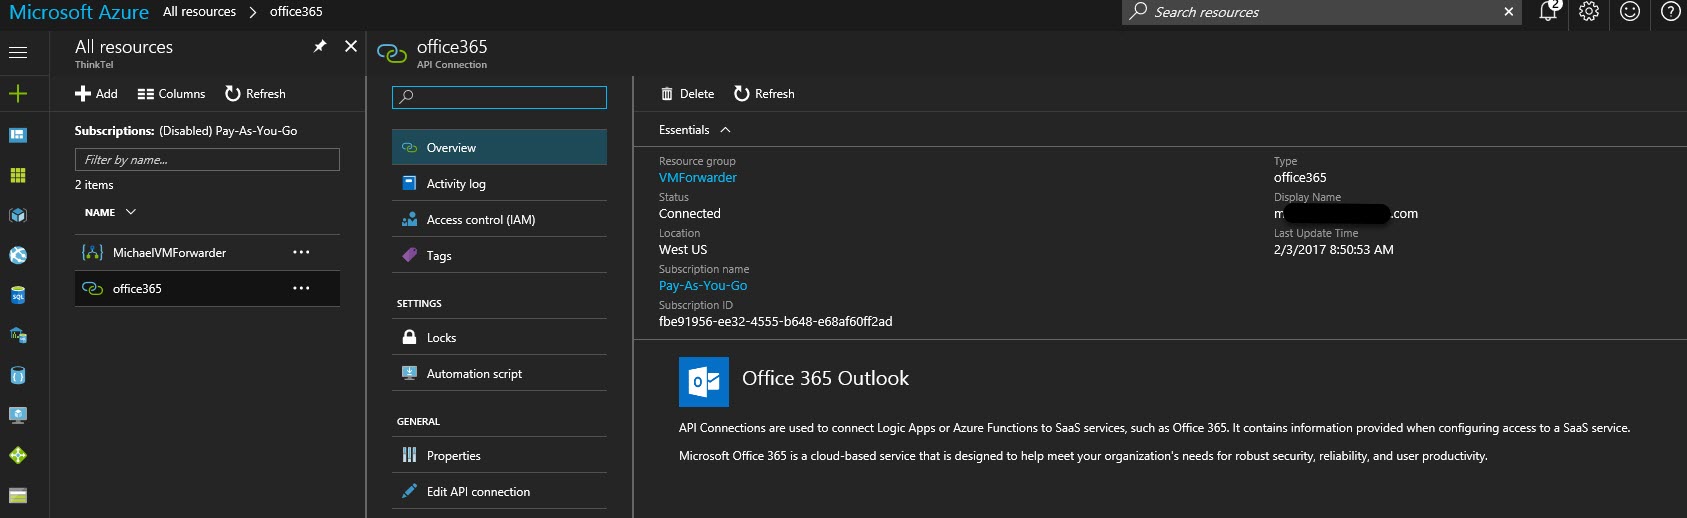
Task: Click the office365 API connection header icon
Action: [392, 53]
